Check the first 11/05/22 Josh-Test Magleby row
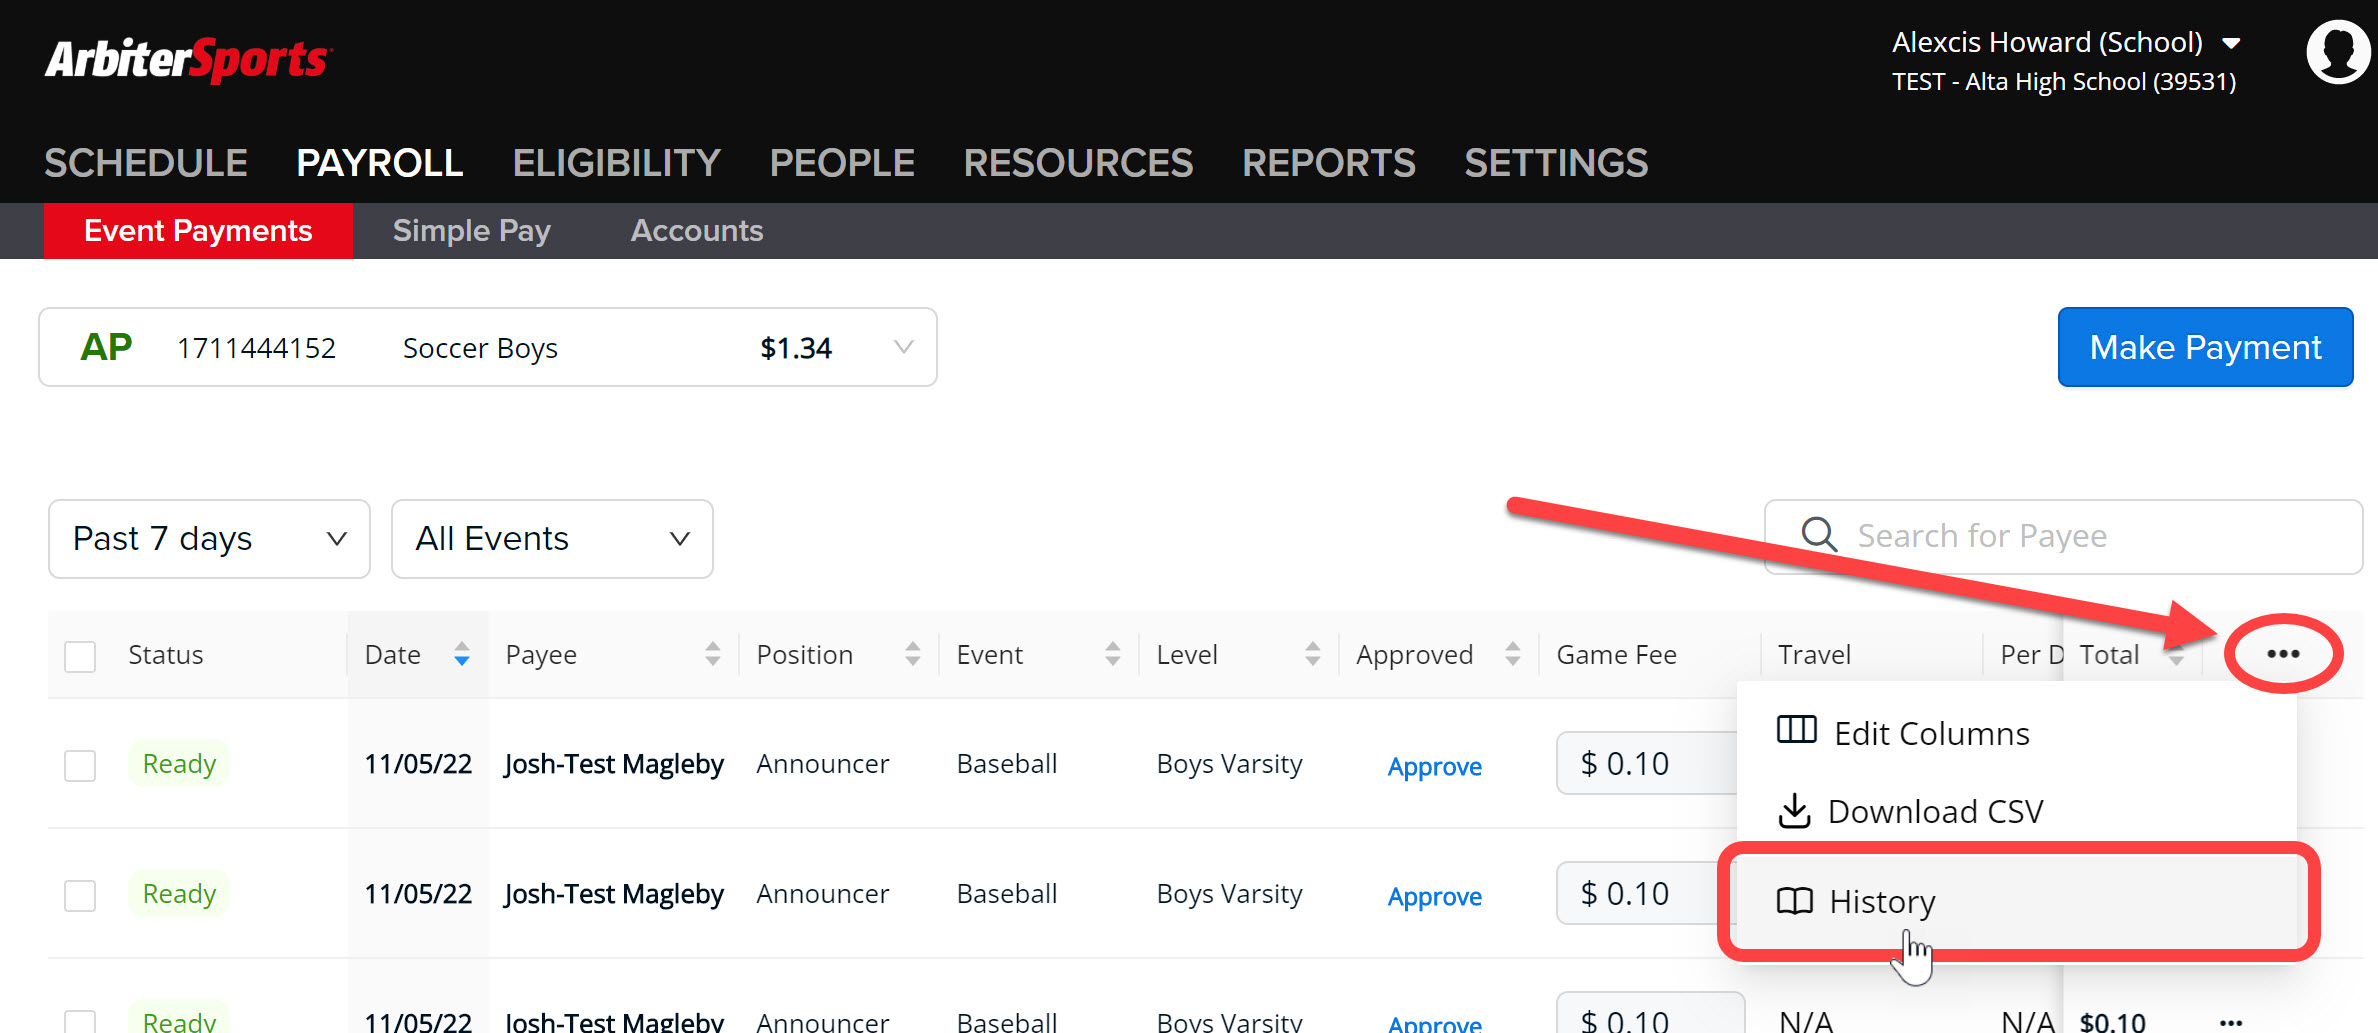Viewport: 2378px width, 1033px height. click(x=79, y=764)
